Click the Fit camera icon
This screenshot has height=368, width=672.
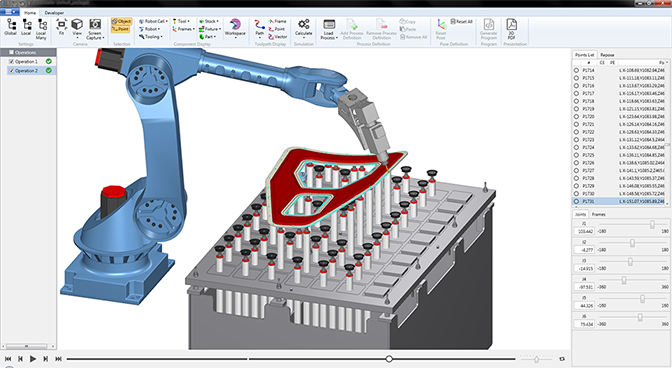coord(61,27)
